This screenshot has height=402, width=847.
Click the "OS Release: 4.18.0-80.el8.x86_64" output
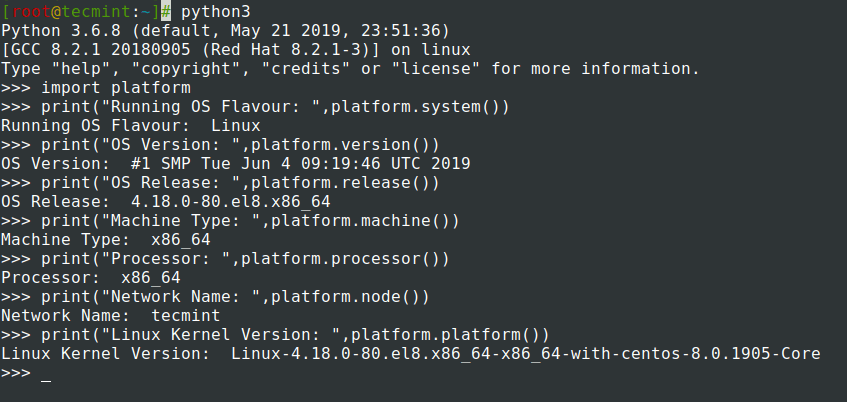165,202
